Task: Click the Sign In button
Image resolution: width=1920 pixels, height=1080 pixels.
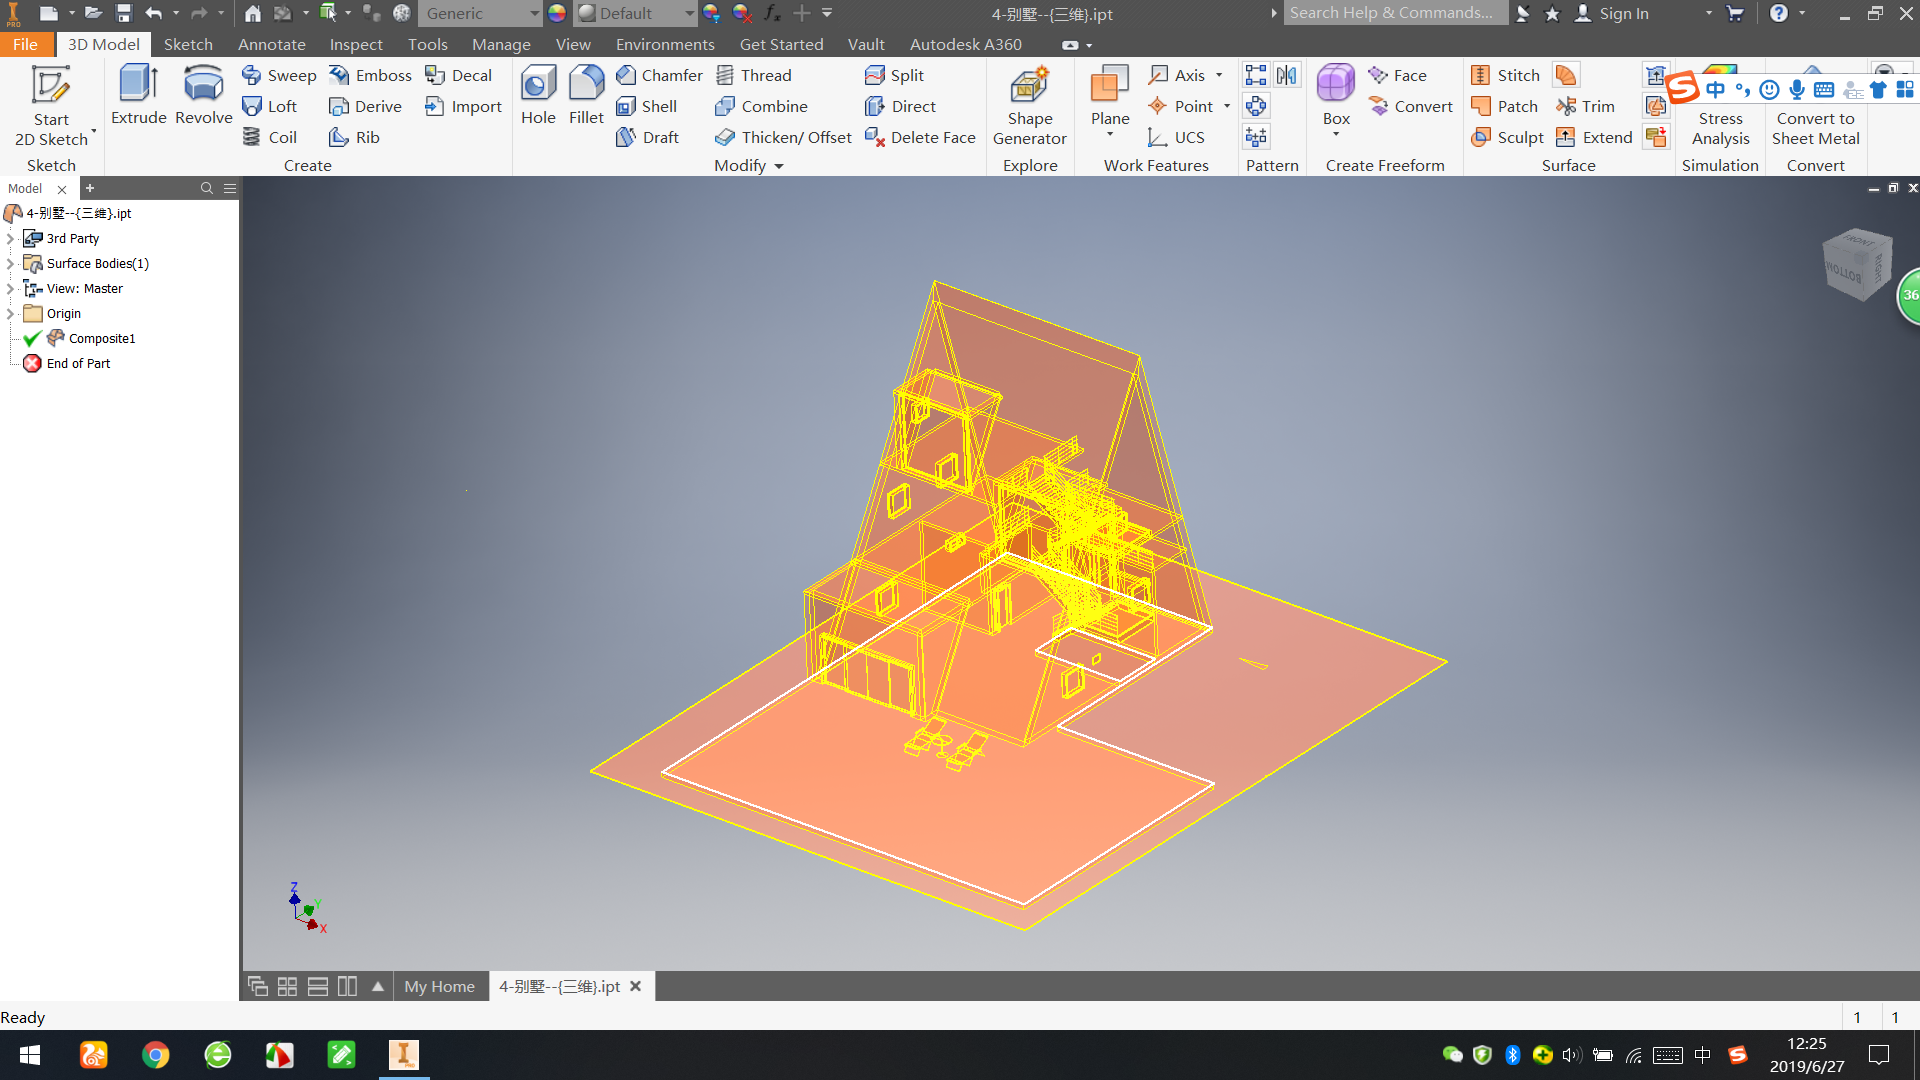Action: pyautogui.click(x=1612, y=14)
